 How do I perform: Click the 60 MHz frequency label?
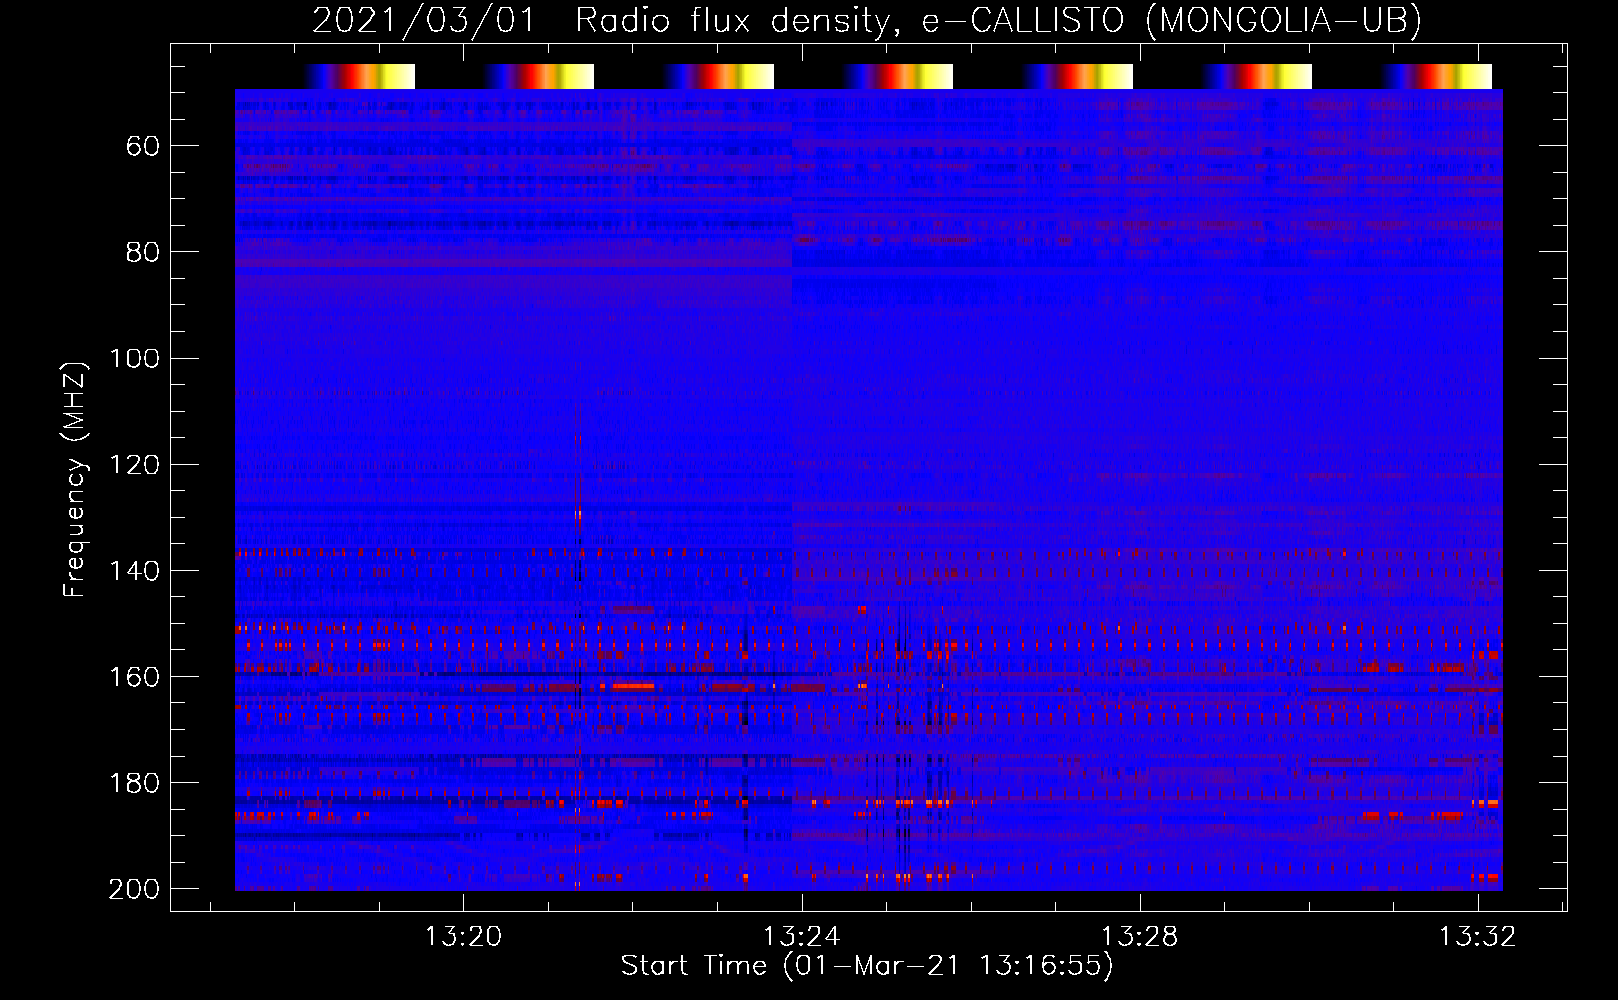pyautogui.click(x=143, y=147)
